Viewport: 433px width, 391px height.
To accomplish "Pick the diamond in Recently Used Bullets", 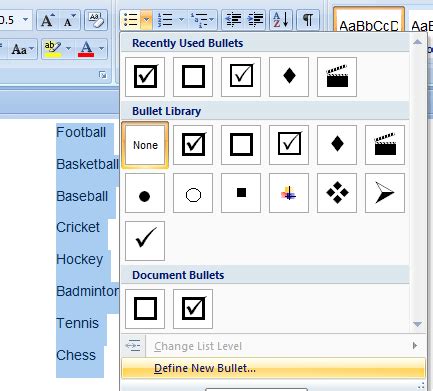I will coord(289,77).
